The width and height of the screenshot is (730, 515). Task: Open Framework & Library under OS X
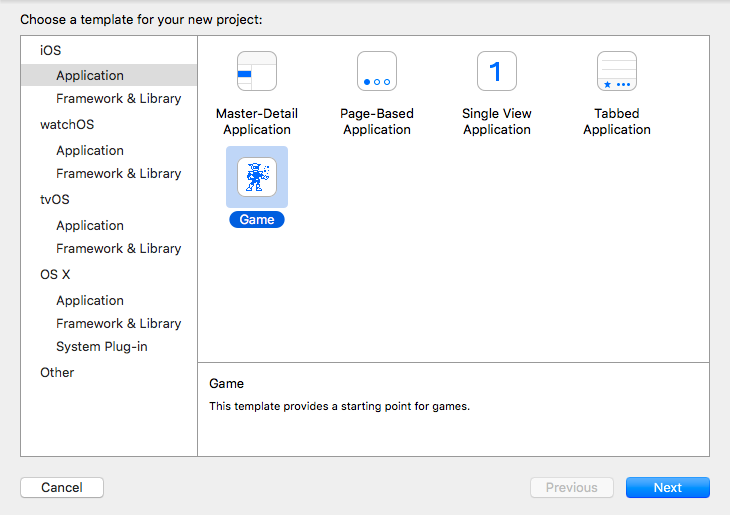point(118,323)
